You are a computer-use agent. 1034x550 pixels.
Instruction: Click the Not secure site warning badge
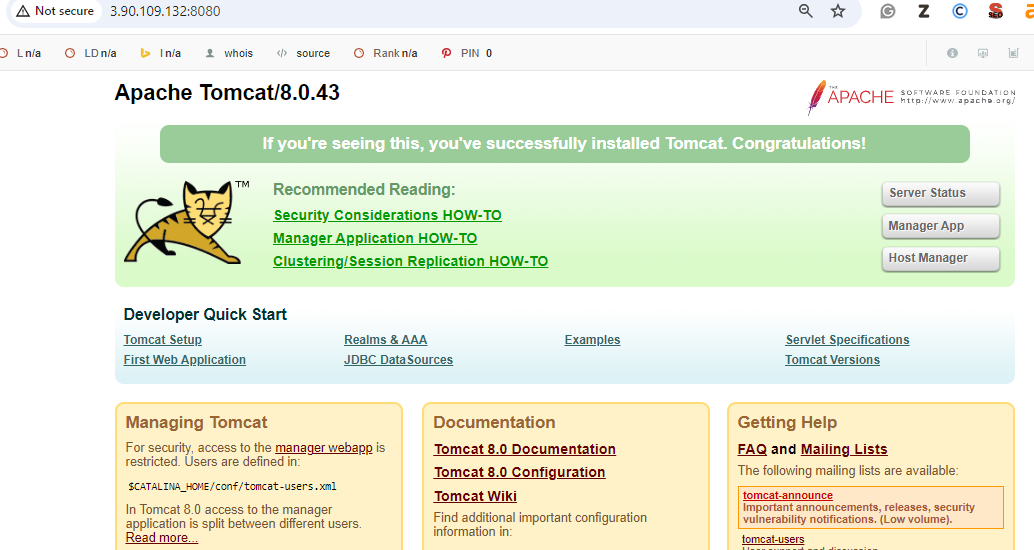(x=55, y=11)
